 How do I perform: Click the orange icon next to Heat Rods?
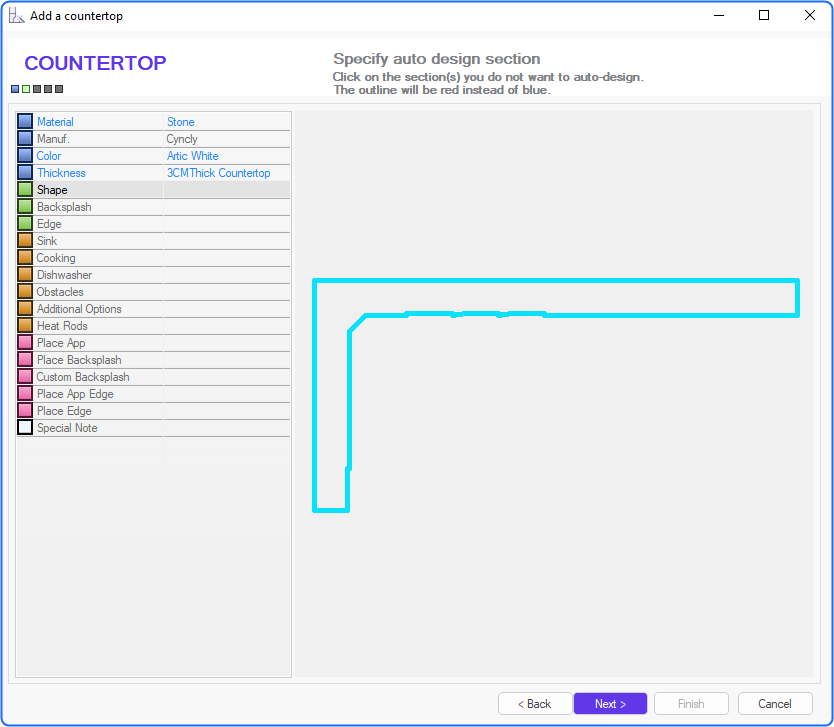[25, 326]
